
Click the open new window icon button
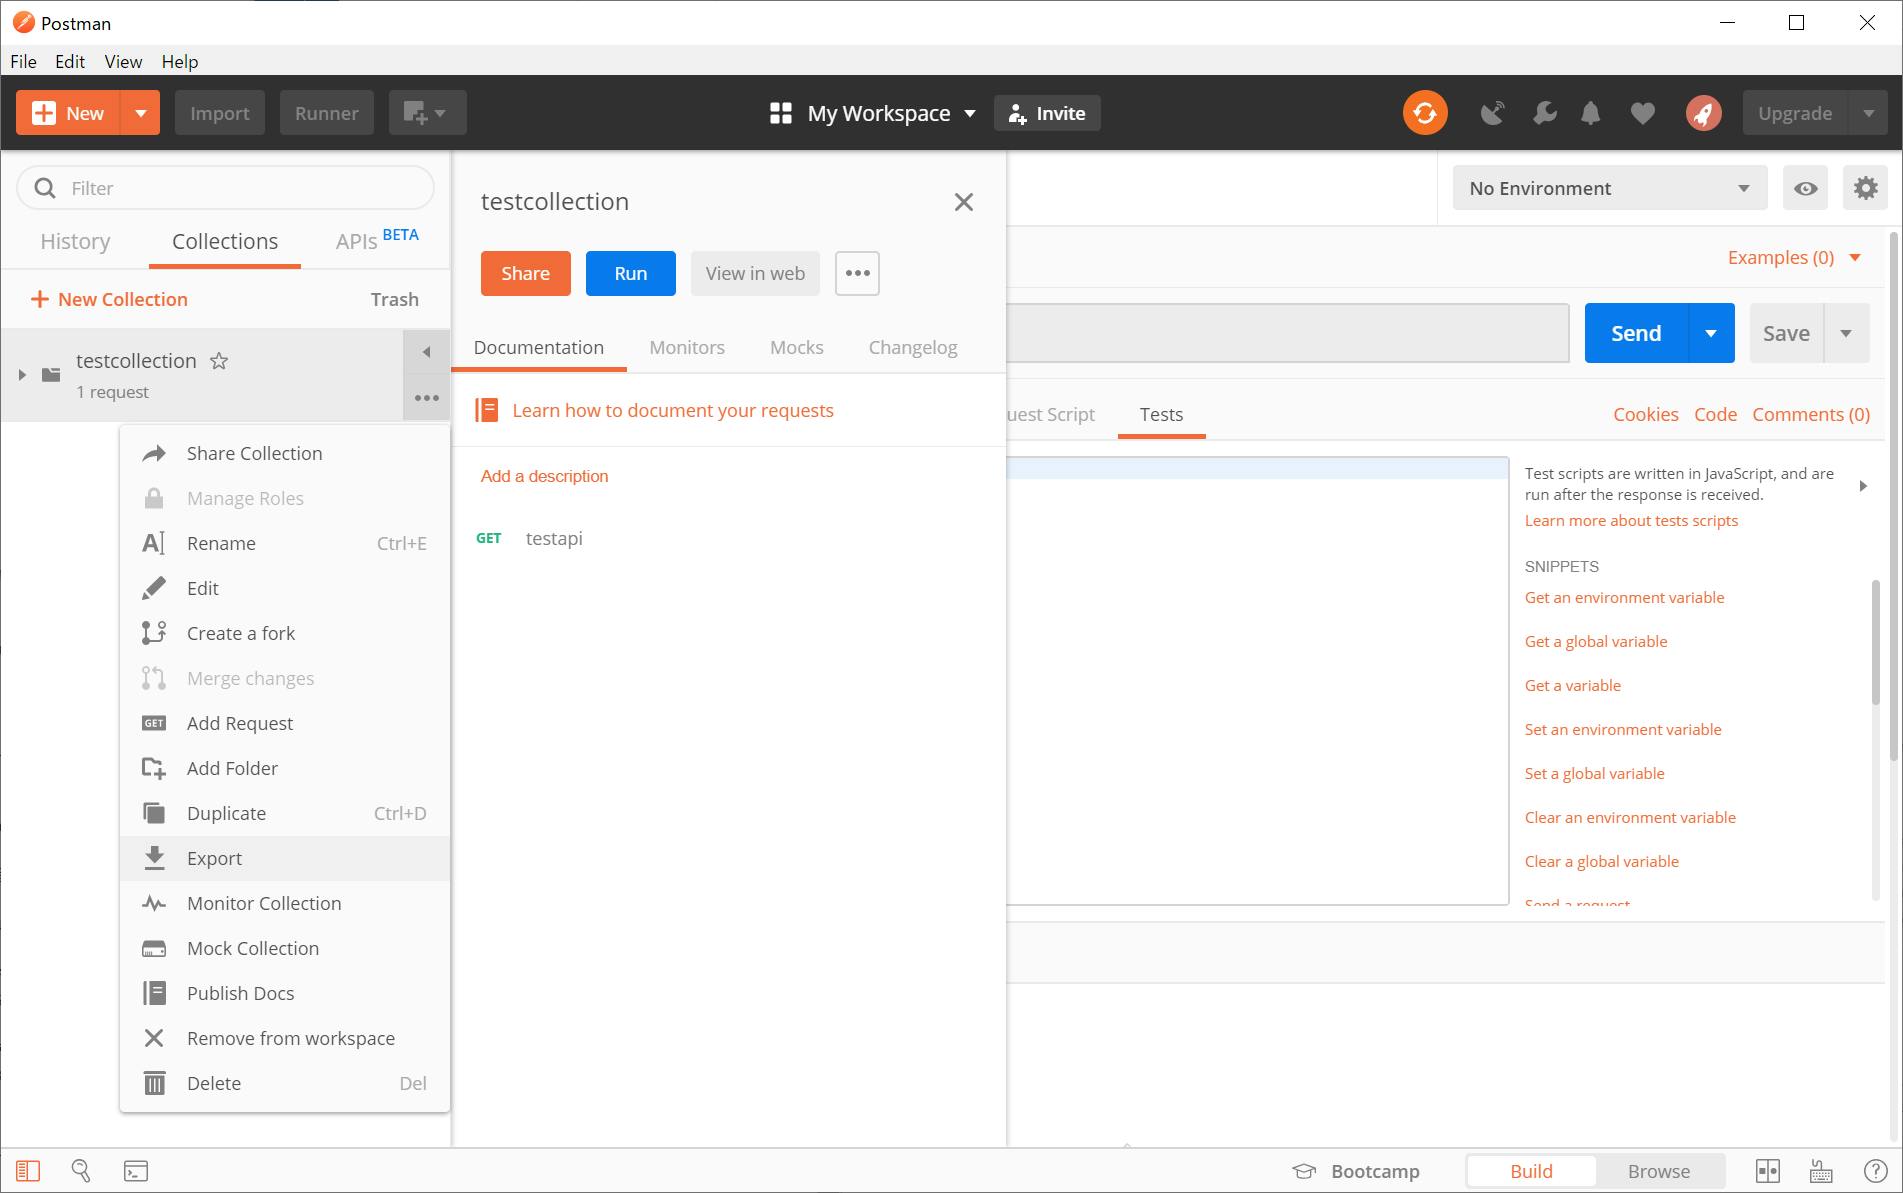(x=427, y=113)
